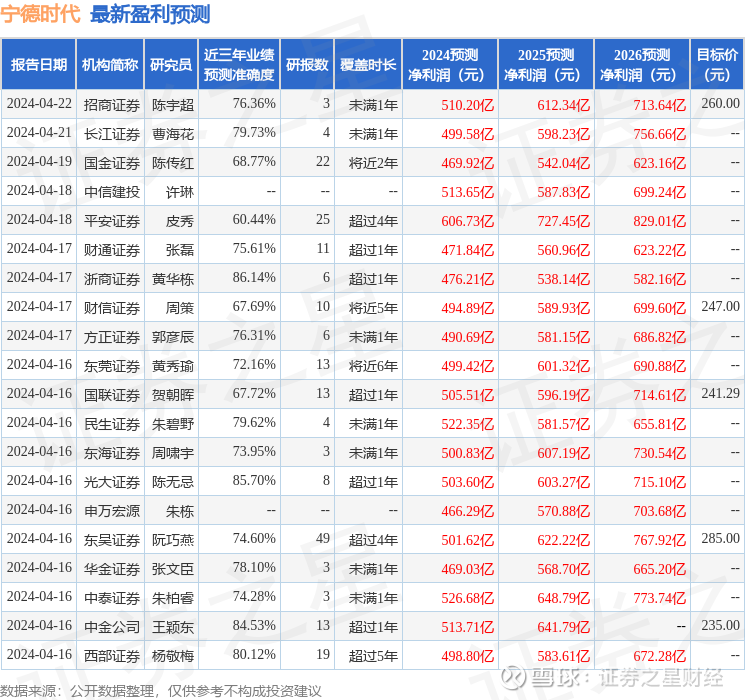Click the 报告日期 column header
745x700 pixels.
38,65
